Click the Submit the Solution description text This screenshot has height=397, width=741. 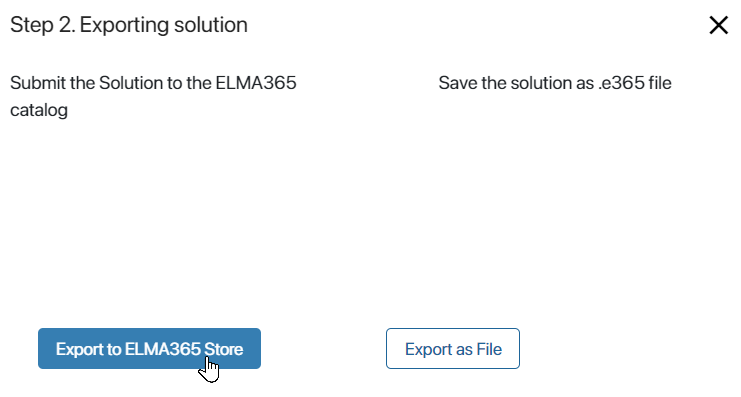(153, 96)
